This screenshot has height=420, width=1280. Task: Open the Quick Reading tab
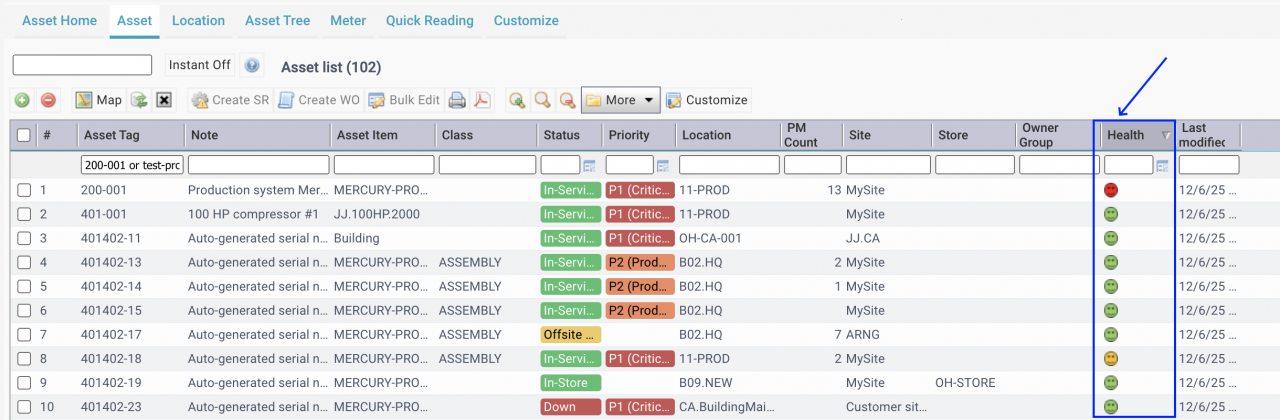tap(431, 20)
